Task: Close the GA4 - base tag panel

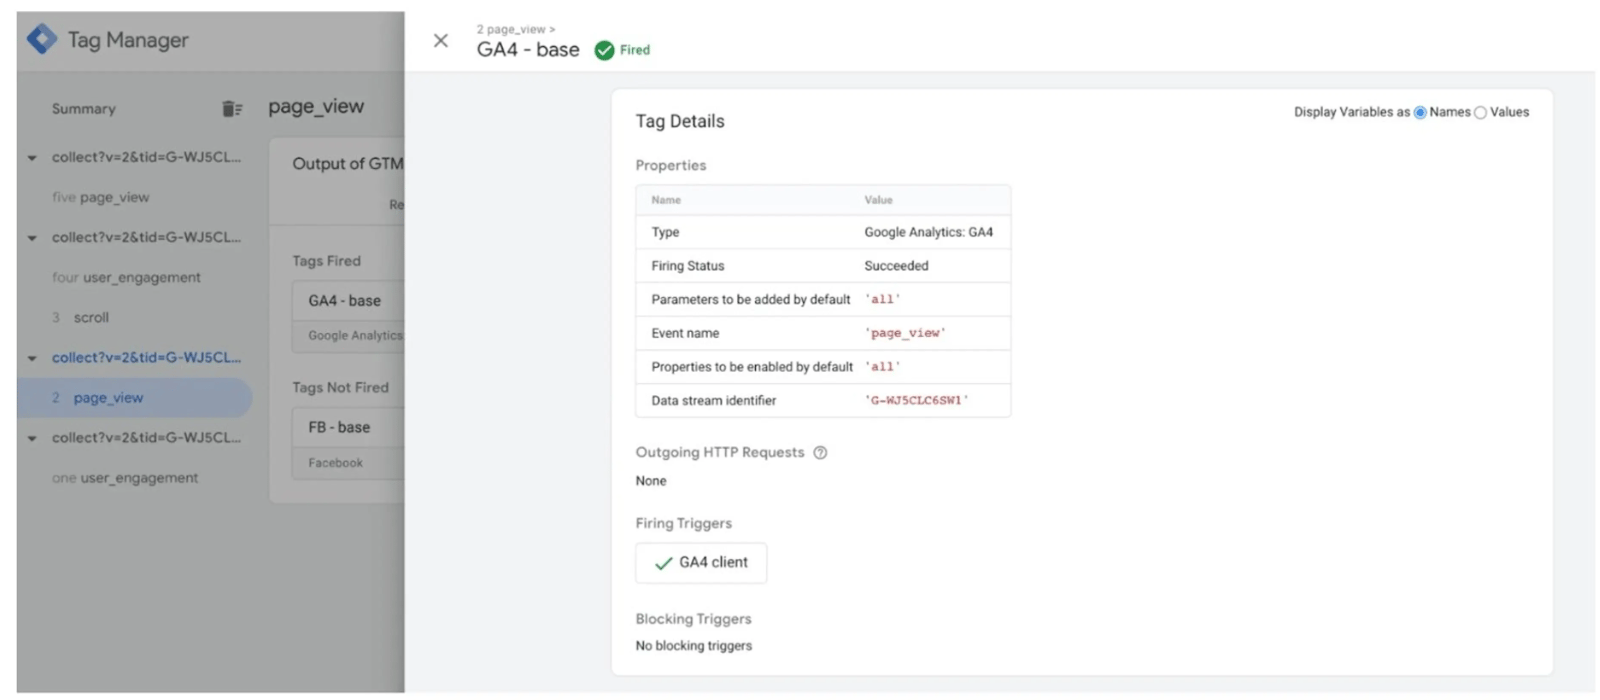Action: click(x=440, y=41)
